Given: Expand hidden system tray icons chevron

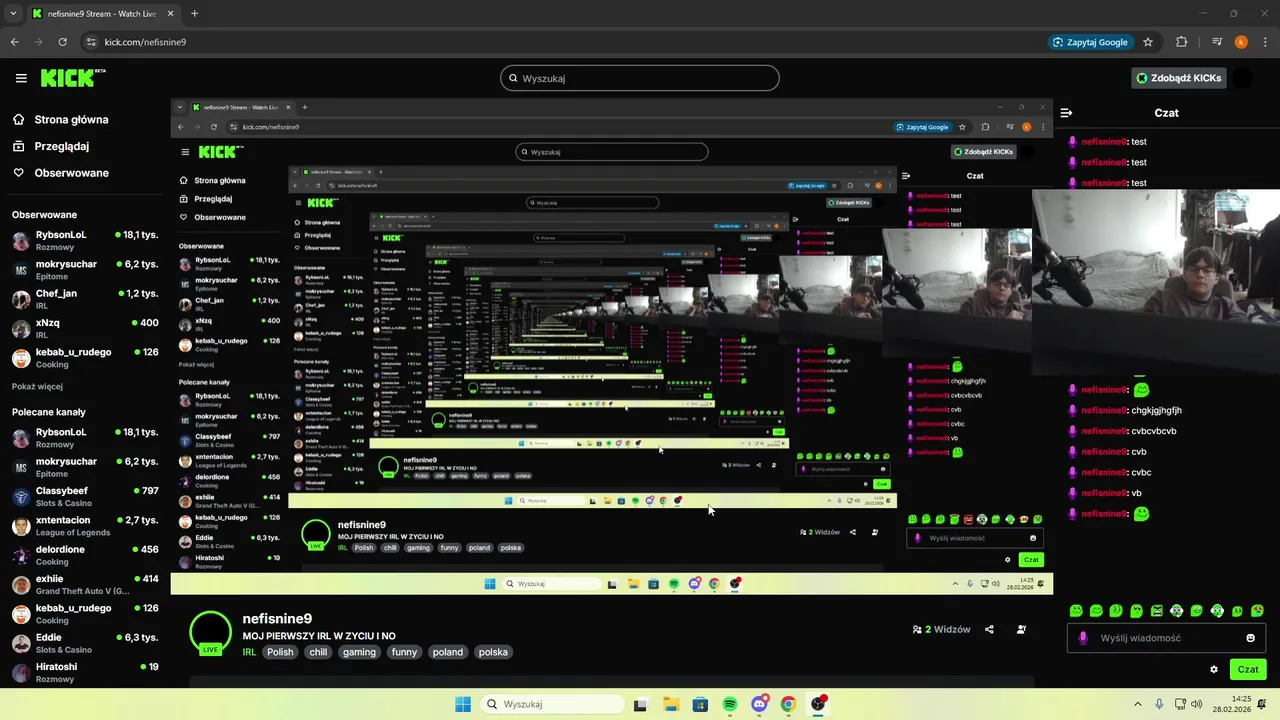Looking at the screenshot, I should [1139, 704].
